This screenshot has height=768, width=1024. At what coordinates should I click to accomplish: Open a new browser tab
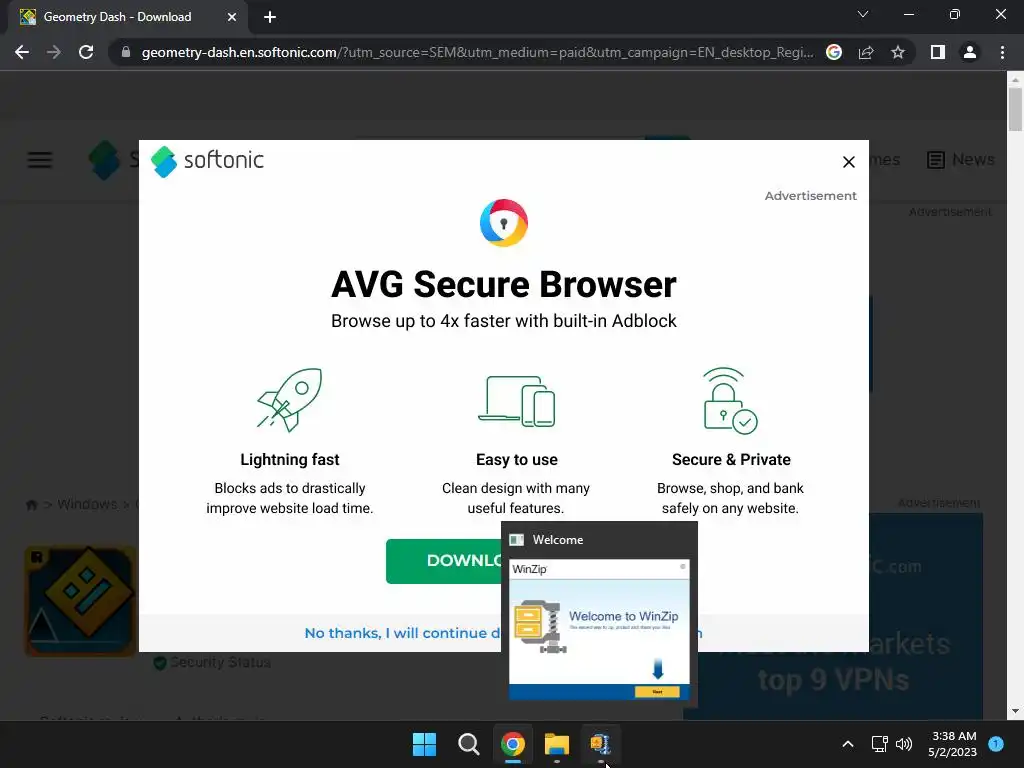[x=270, y=17]
